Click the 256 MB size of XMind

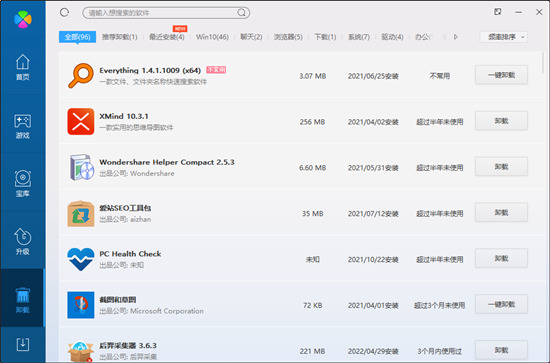312,122
